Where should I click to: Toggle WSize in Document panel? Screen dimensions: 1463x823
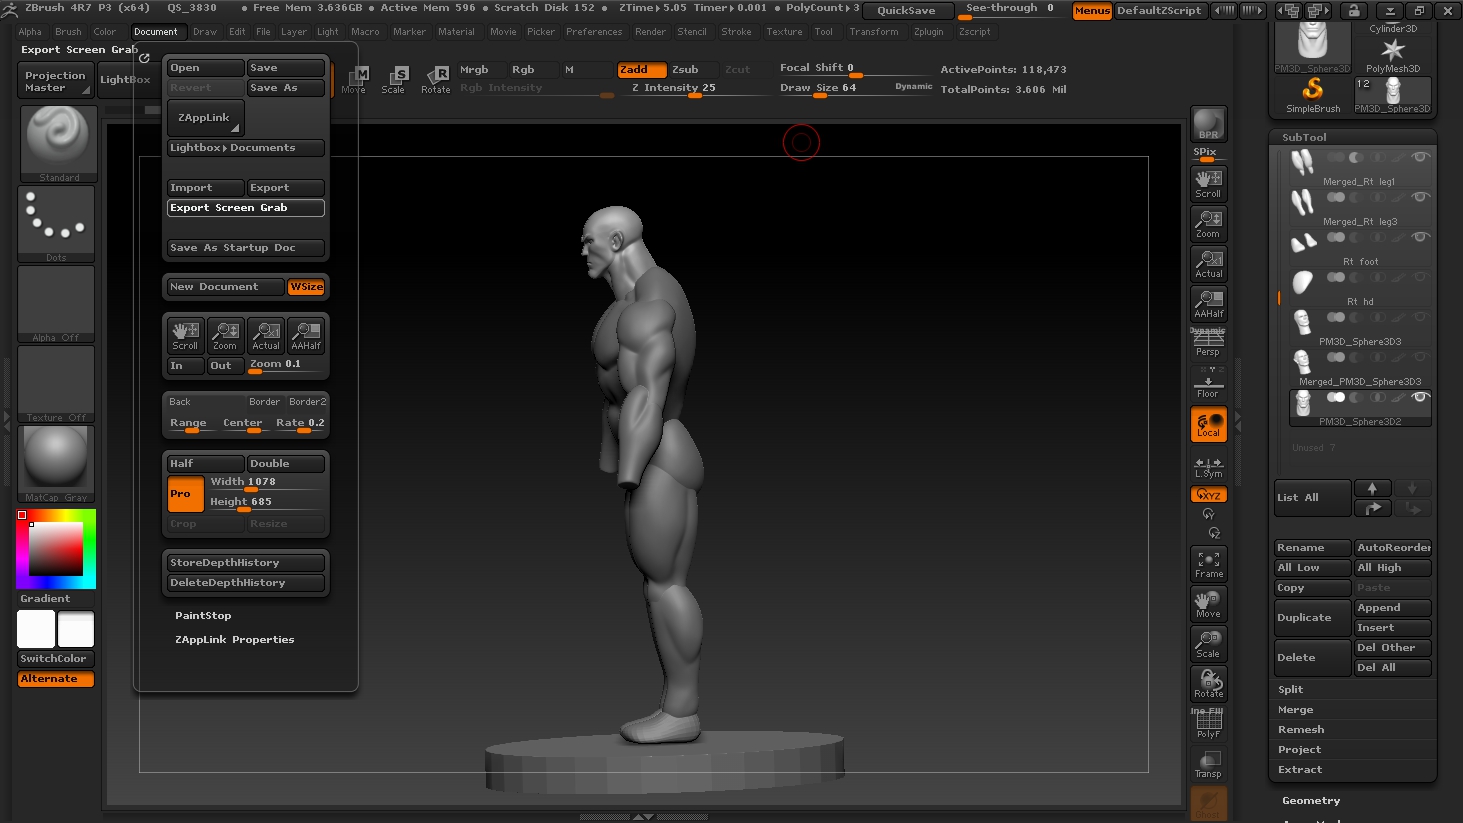(x=306, y=287)
